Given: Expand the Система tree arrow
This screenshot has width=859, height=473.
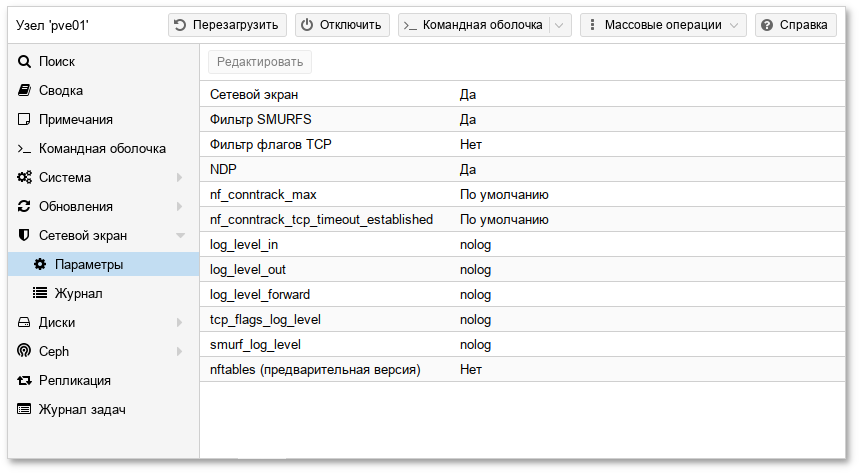Looking at the screenshot, I should coord(180,178).
